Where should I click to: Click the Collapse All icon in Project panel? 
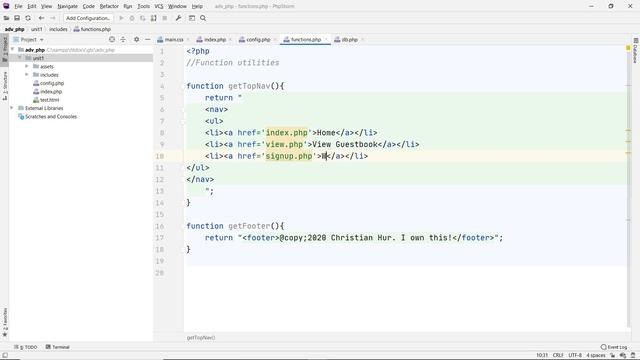(123, 39)
